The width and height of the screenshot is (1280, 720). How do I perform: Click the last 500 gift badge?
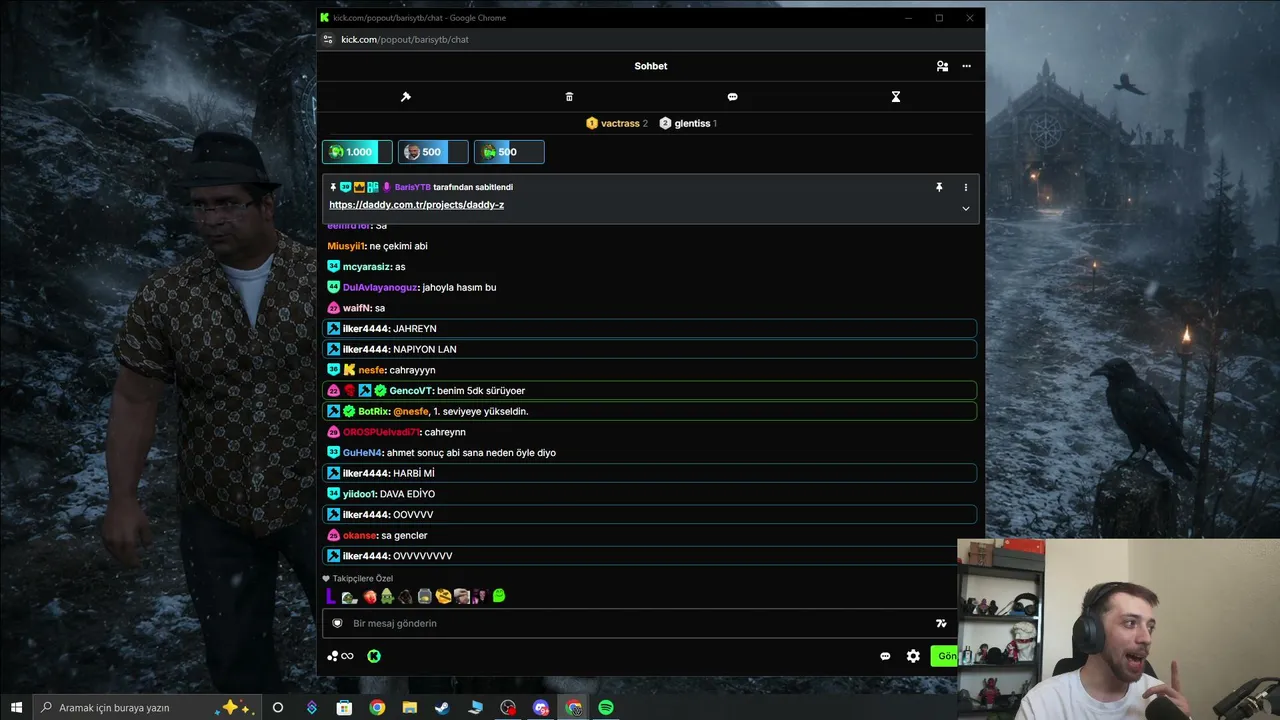point(509,152)
